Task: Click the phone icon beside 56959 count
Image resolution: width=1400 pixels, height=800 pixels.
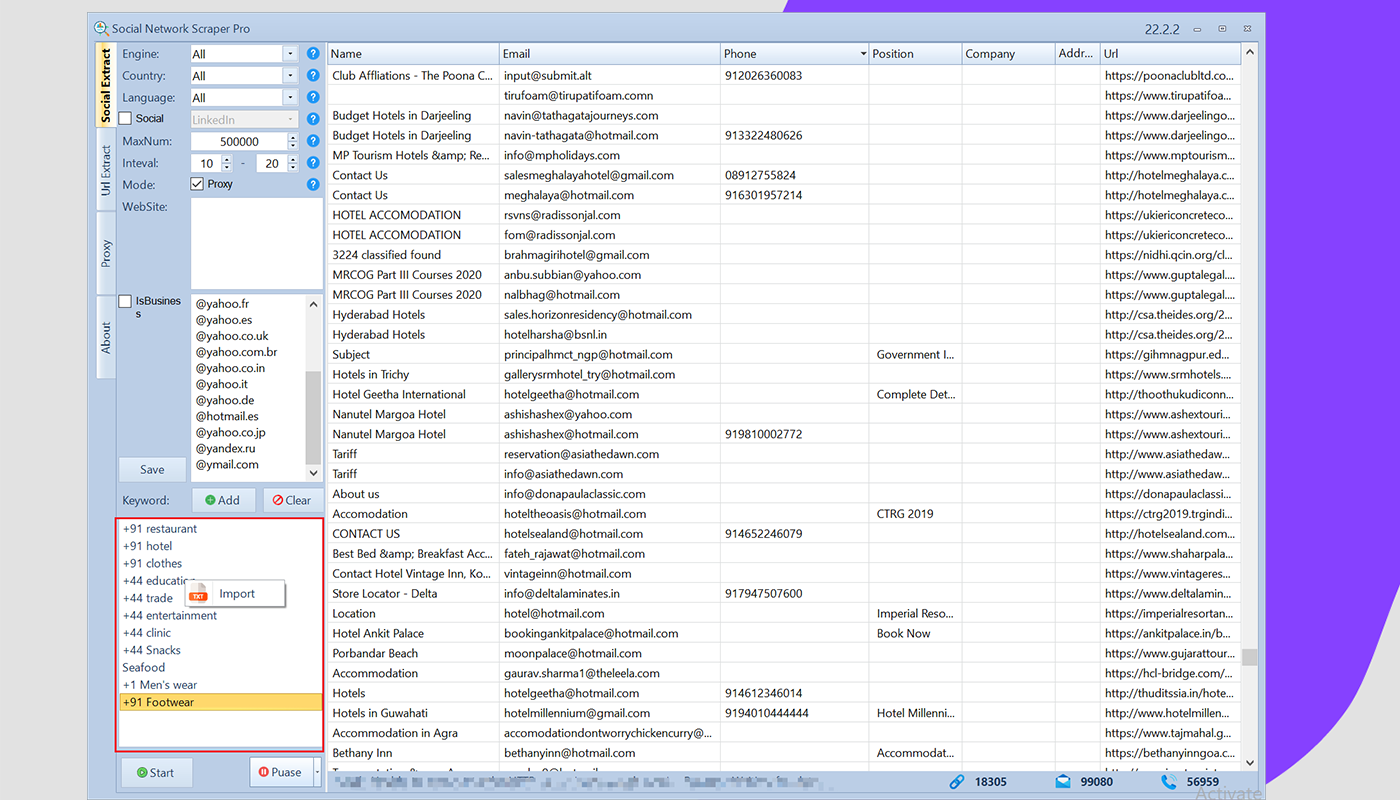Action: tap(1169, 782)
